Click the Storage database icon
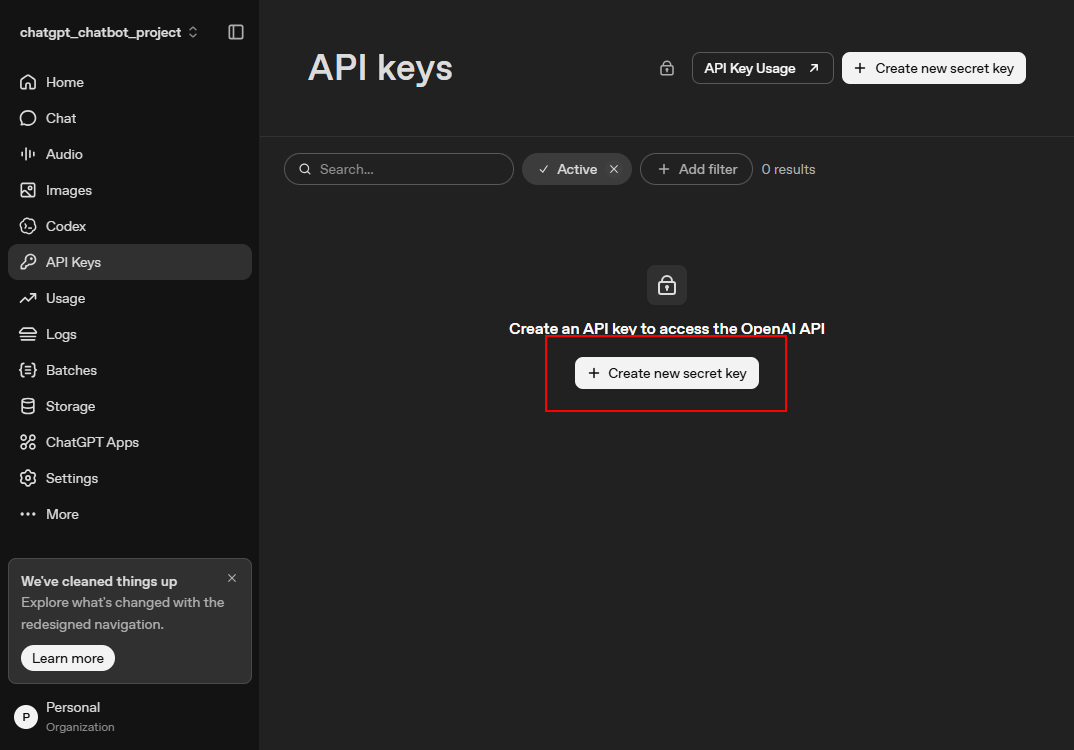Image resolution: width=1074 pixels, height=750 pixels. tap(28, 406)
